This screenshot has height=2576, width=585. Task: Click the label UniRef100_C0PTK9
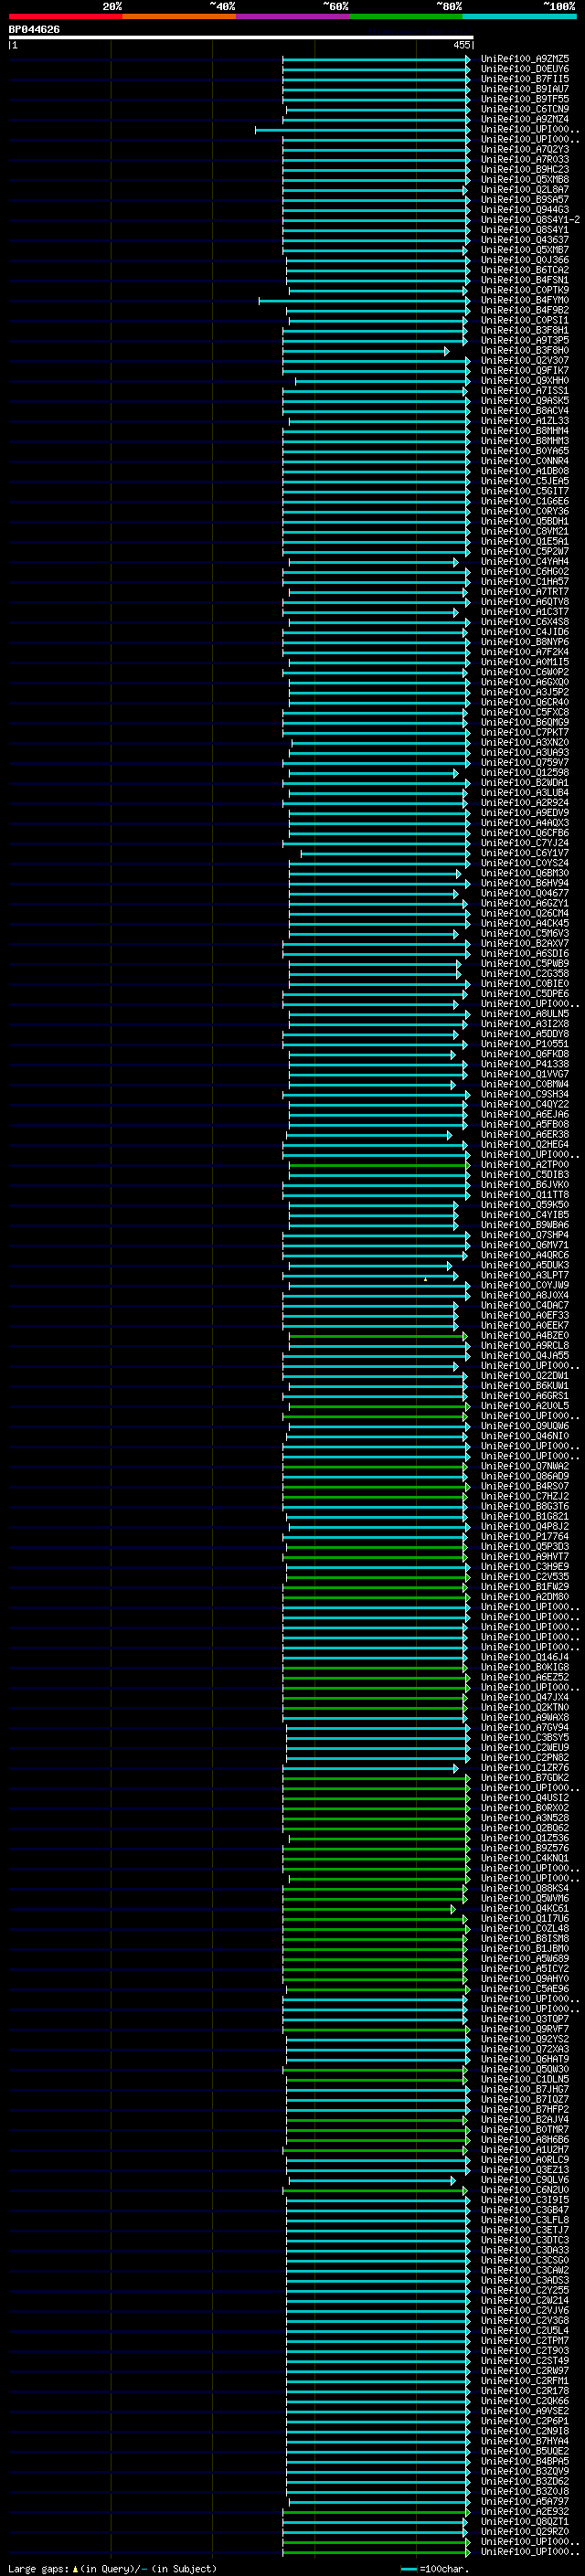pyautogui.click(x=525, y=290)
